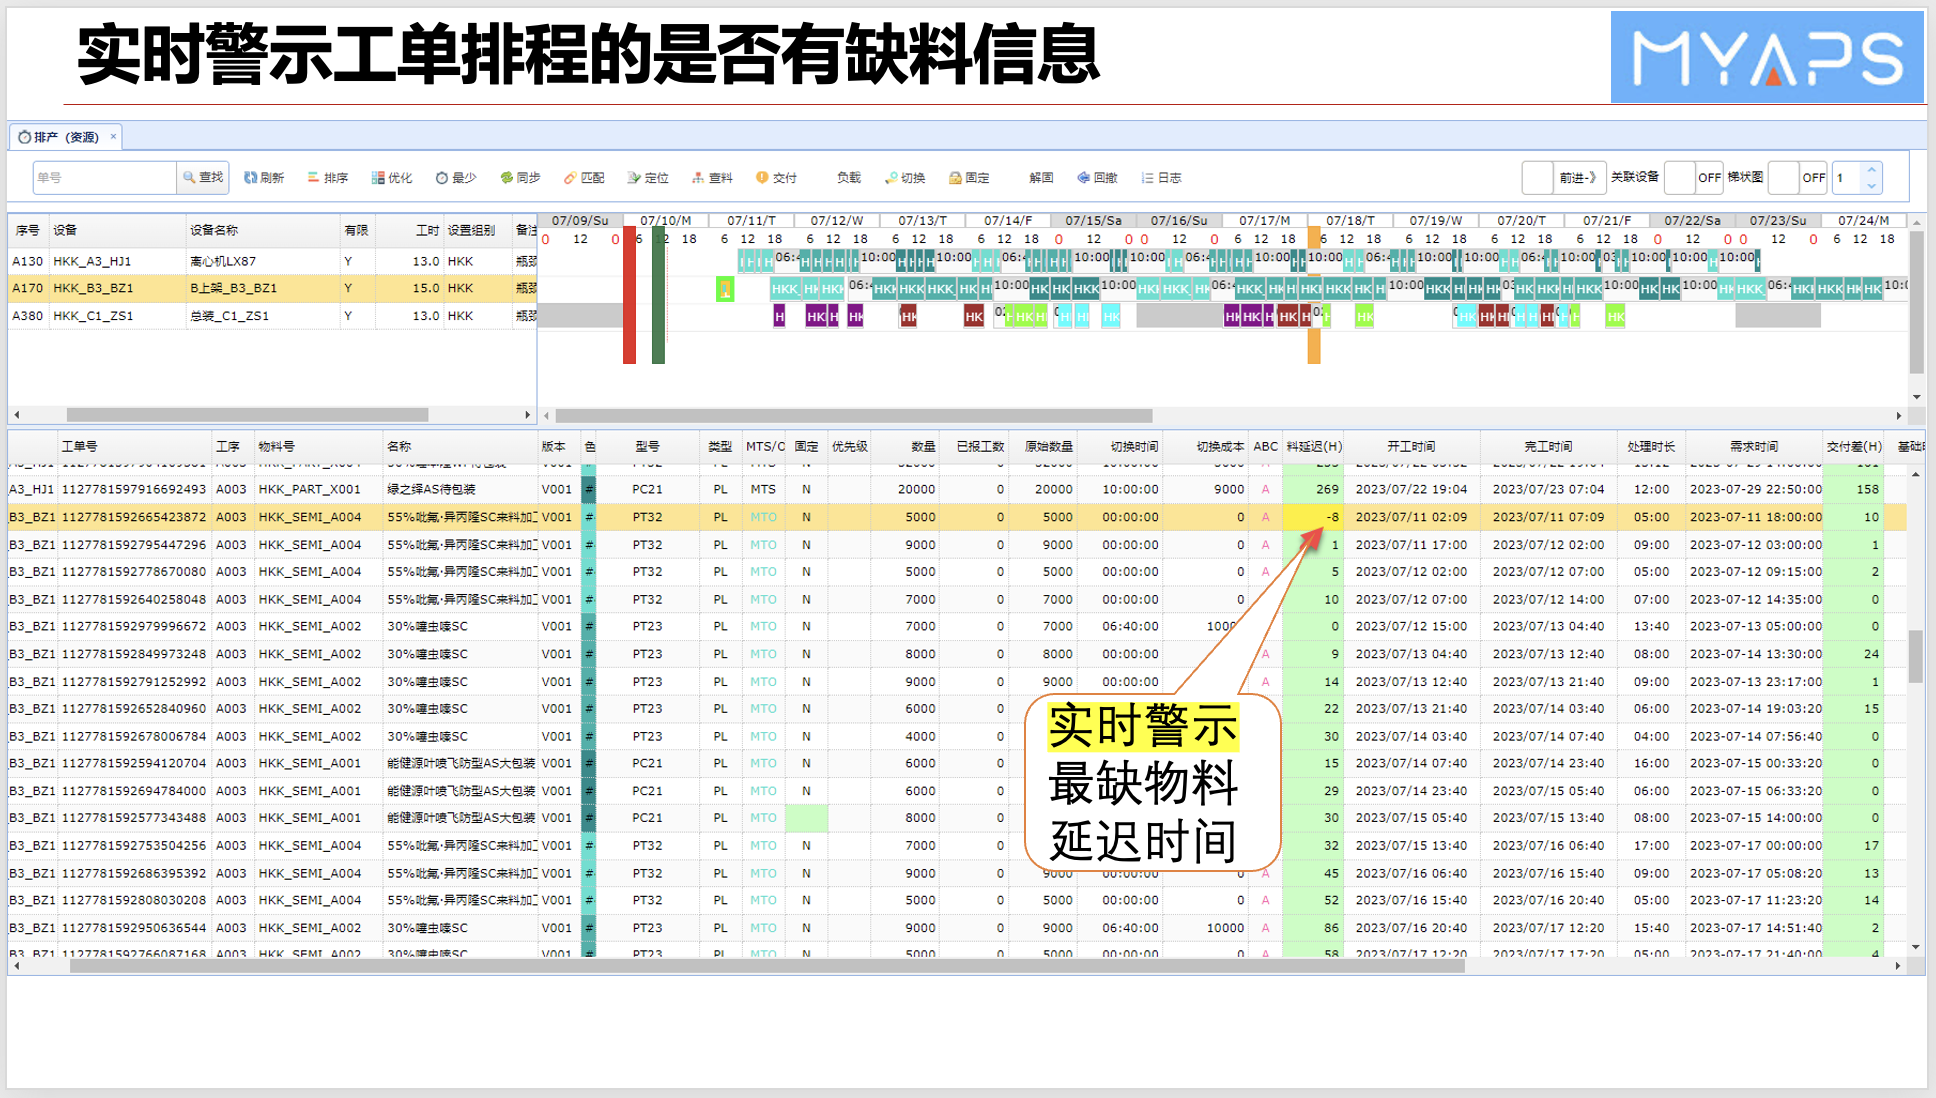1936x1098 pixels.
Task: Select the 排产 (资源) tab
Action: [64, 137]
